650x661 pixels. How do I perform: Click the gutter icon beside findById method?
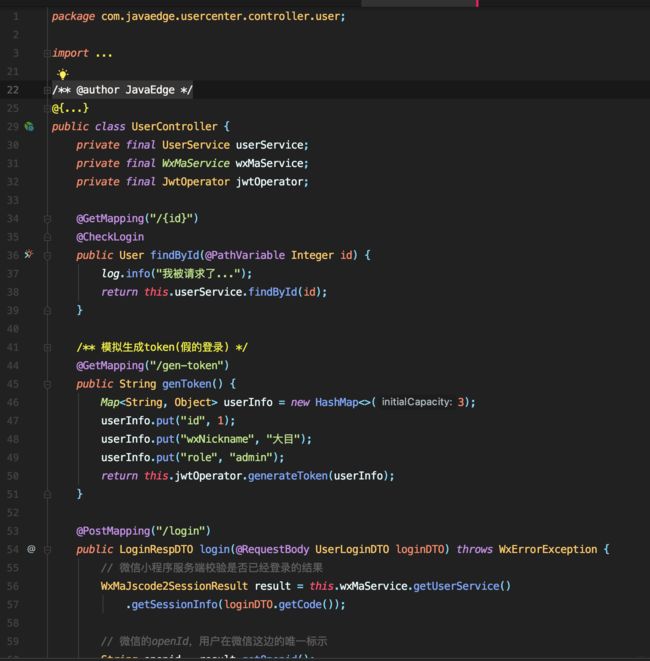pyautogui.click(x=29, y=255)
